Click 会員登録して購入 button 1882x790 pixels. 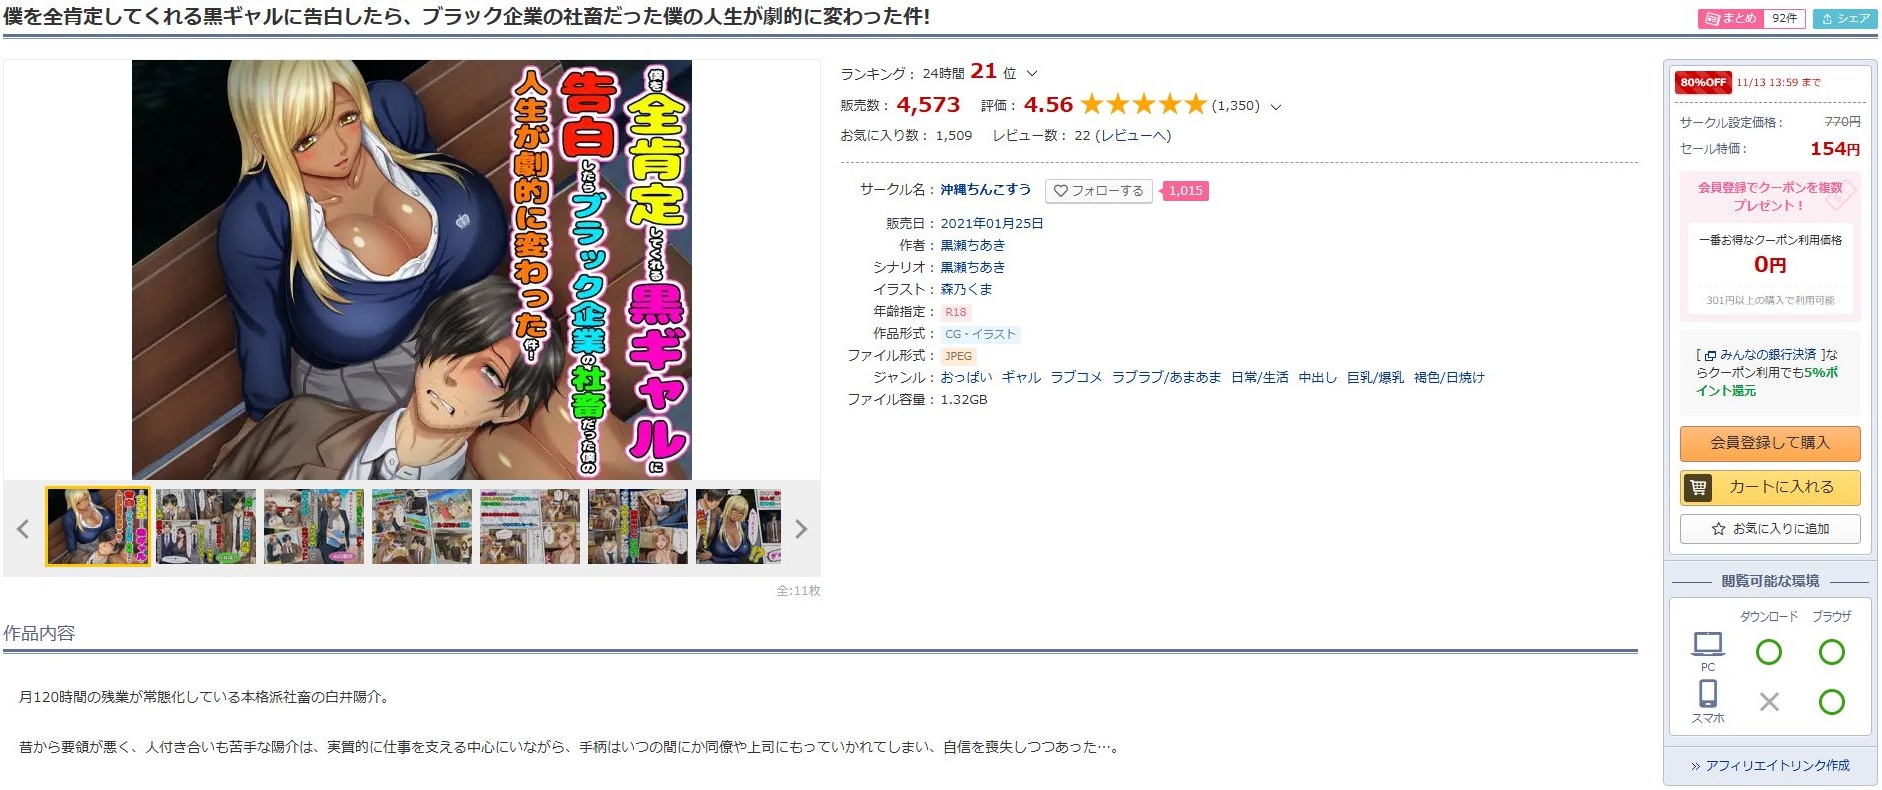point(1770,443)
